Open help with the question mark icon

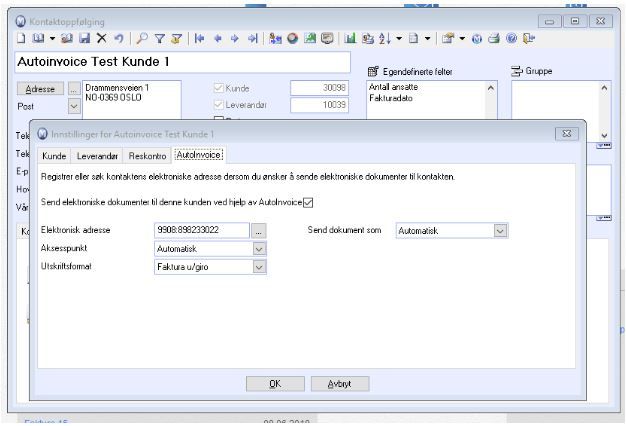click(x=511, y=38)
